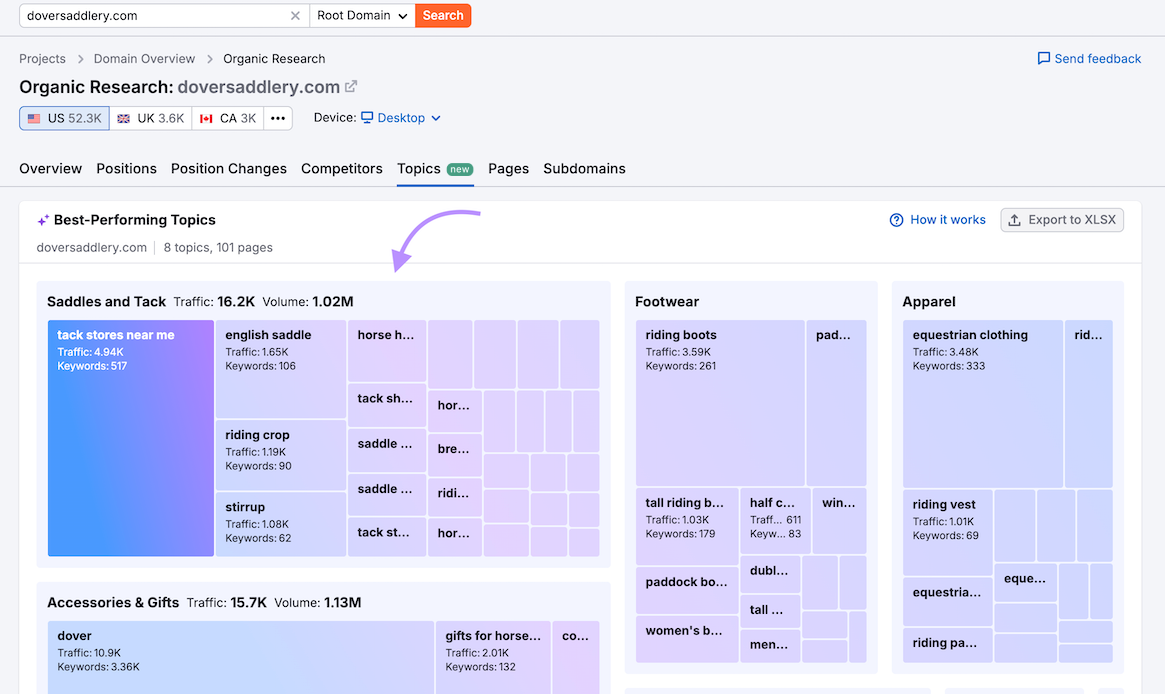Open the Root Domain dropdown
The width and height of the screenshot is (1165, 694).
click(x=362, y=16)
